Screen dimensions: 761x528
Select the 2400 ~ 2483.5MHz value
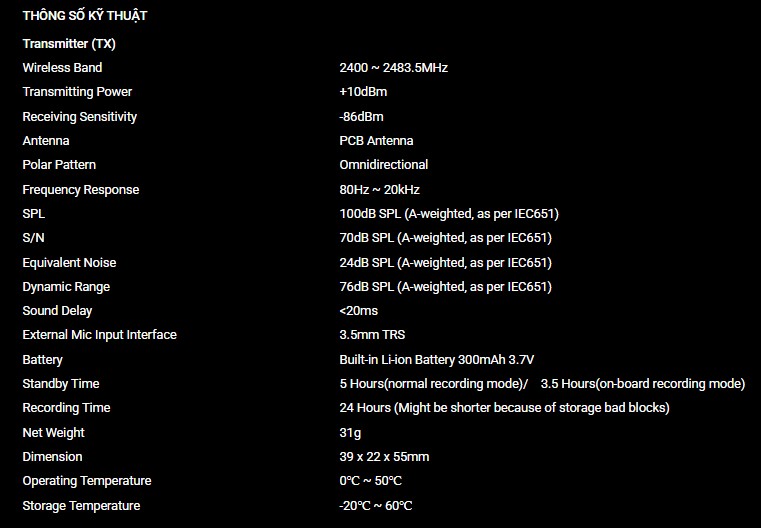click(x=394, y=67)
